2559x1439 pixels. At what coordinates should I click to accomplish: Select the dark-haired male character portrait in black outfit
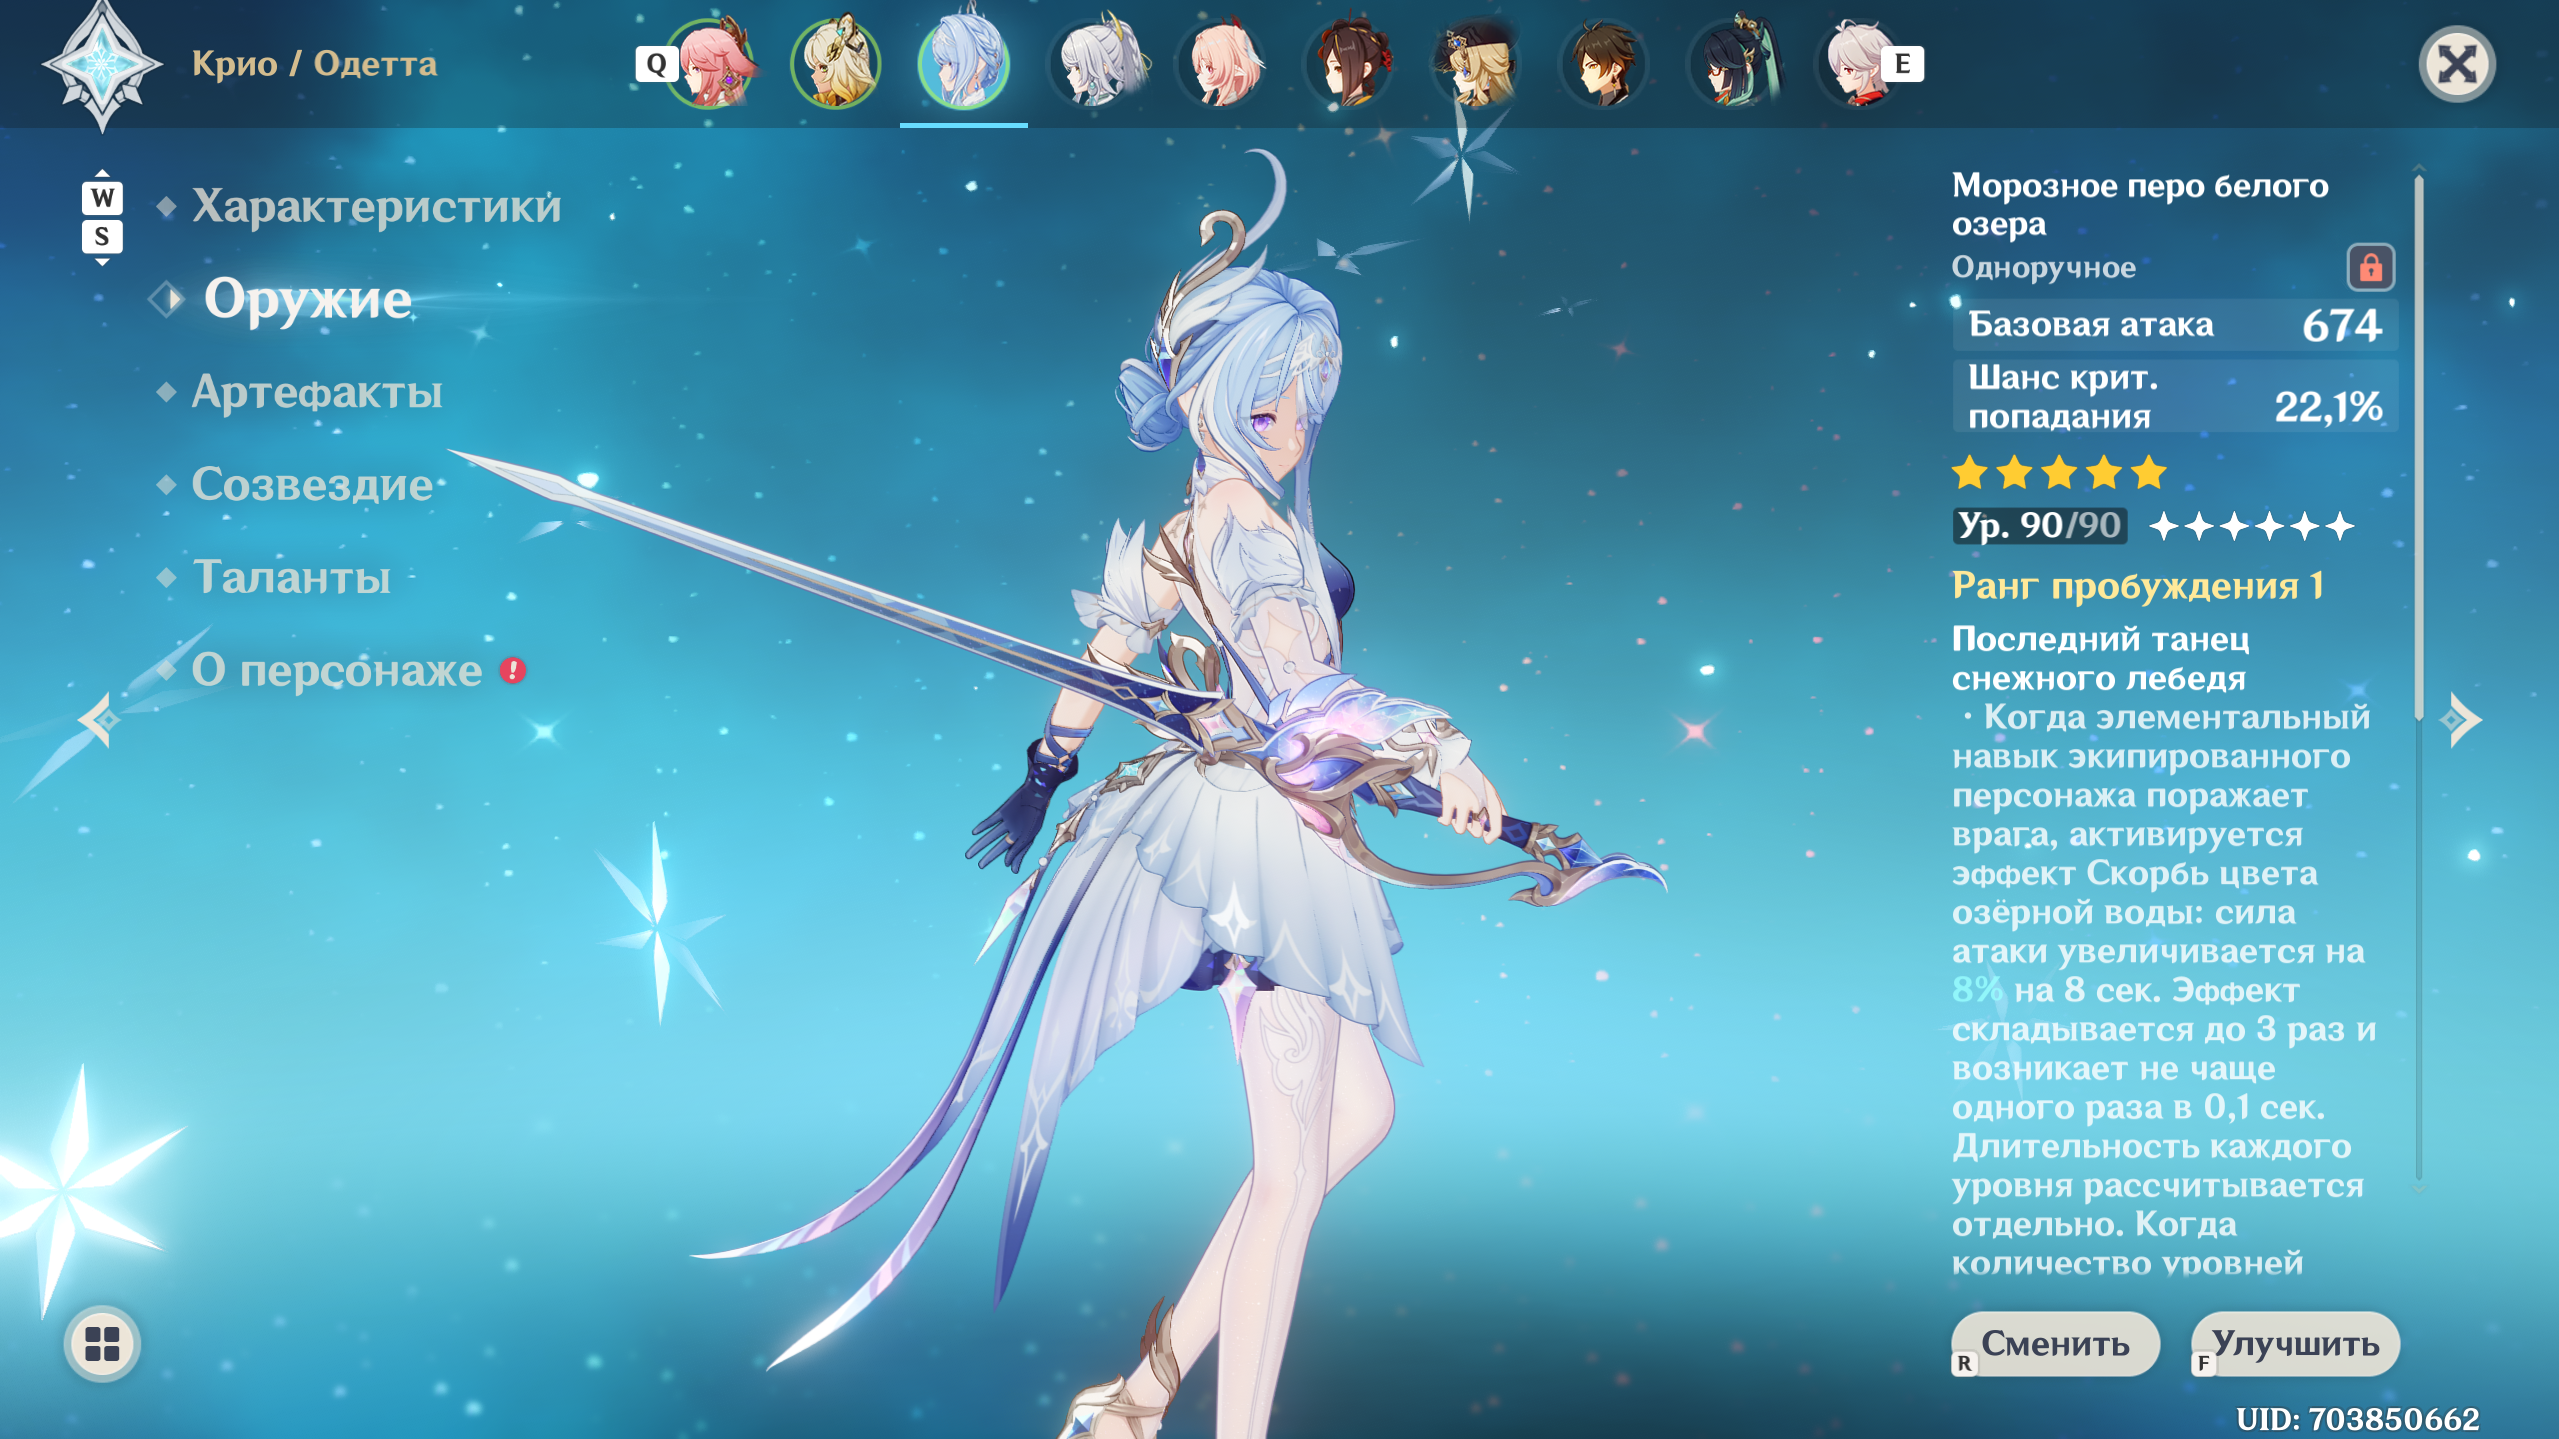pyautogui.click(x=1604, y=63)
